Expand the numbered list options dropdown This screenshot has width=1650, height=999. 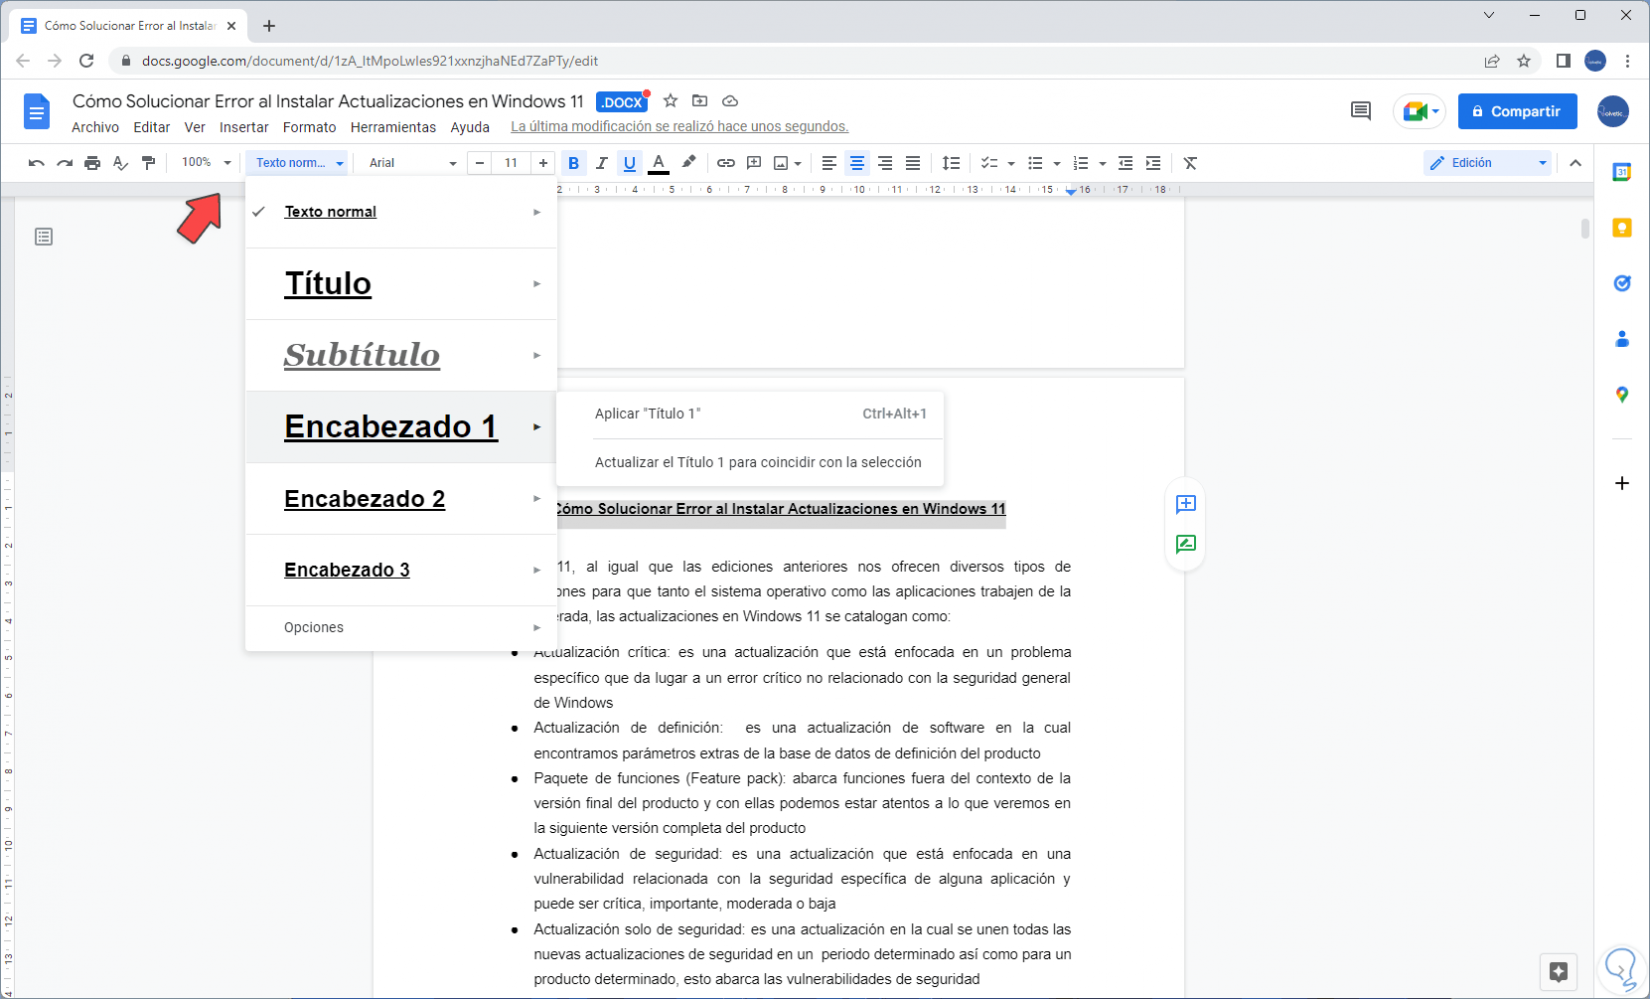coord(1102,163)
